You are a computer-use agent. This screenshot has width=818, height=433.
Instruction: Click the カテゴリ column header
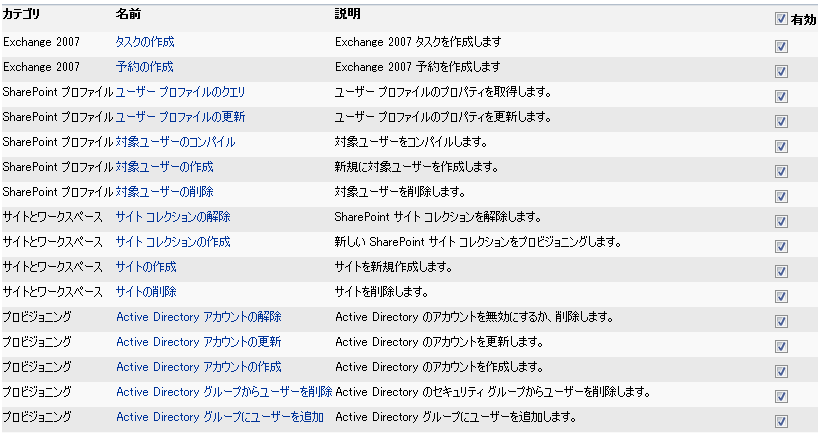tap(21, 17)
